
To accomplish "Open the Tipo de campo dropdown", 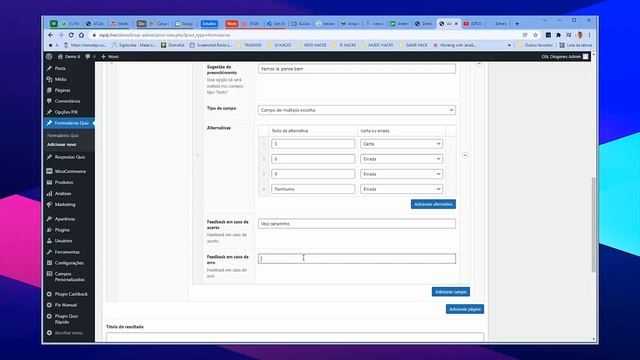I will click(357, 110).
